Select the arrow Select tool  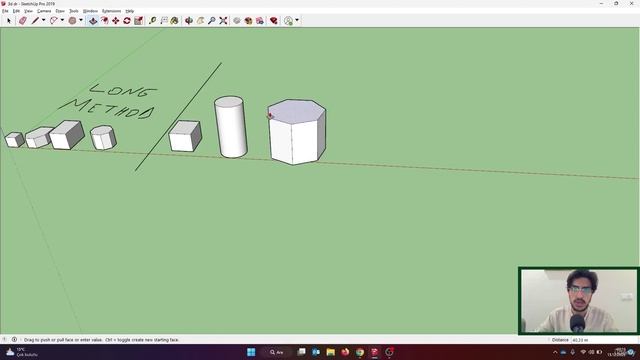pos(9,20)
